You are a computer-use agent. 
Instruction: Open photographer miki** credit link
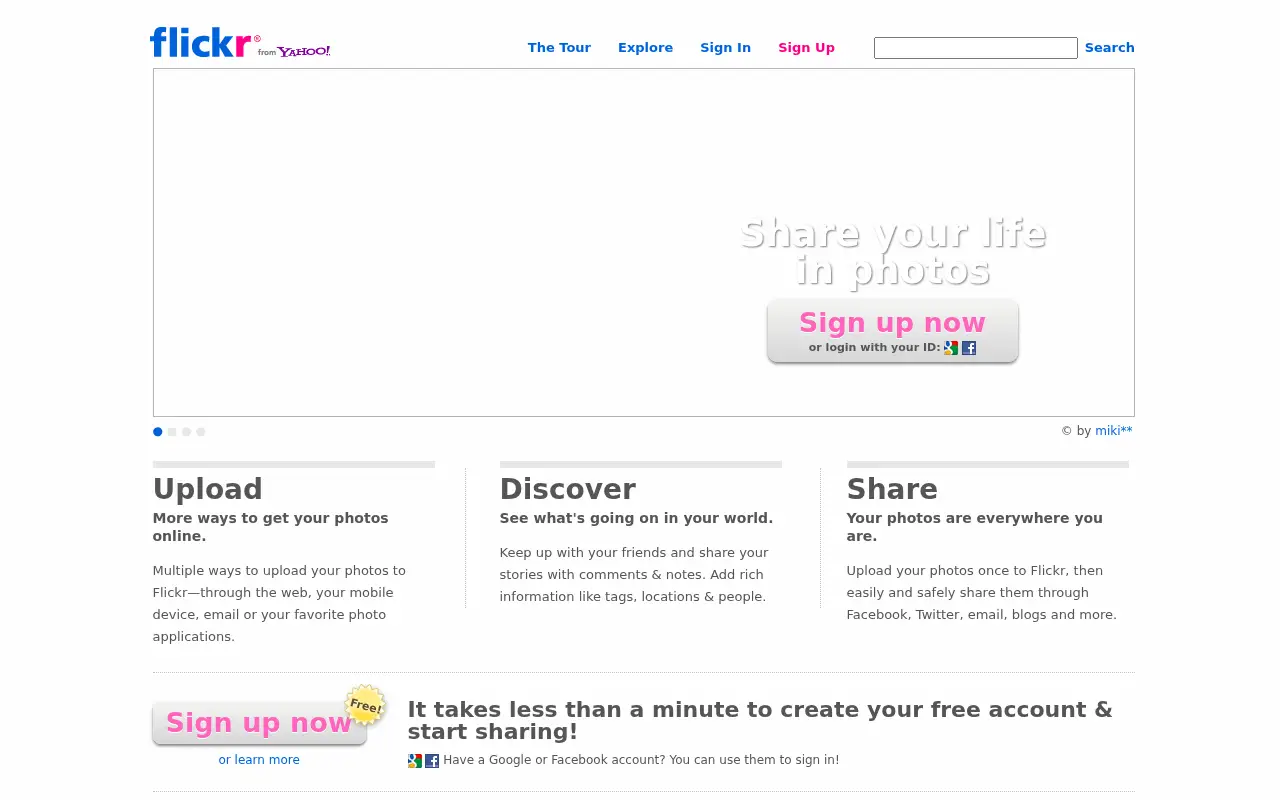(x=1114, y=431)
